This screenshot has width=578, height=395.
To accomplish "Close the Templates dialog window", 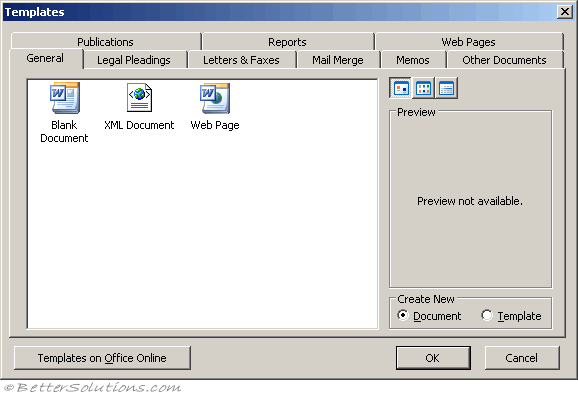I will pyautogui.click(x=565, y=12).
